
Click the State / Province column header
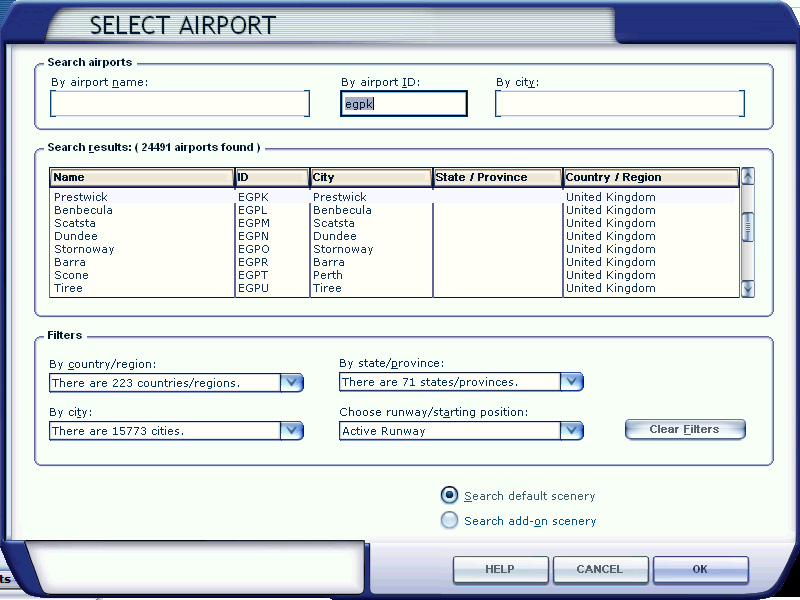click(497, 178)
